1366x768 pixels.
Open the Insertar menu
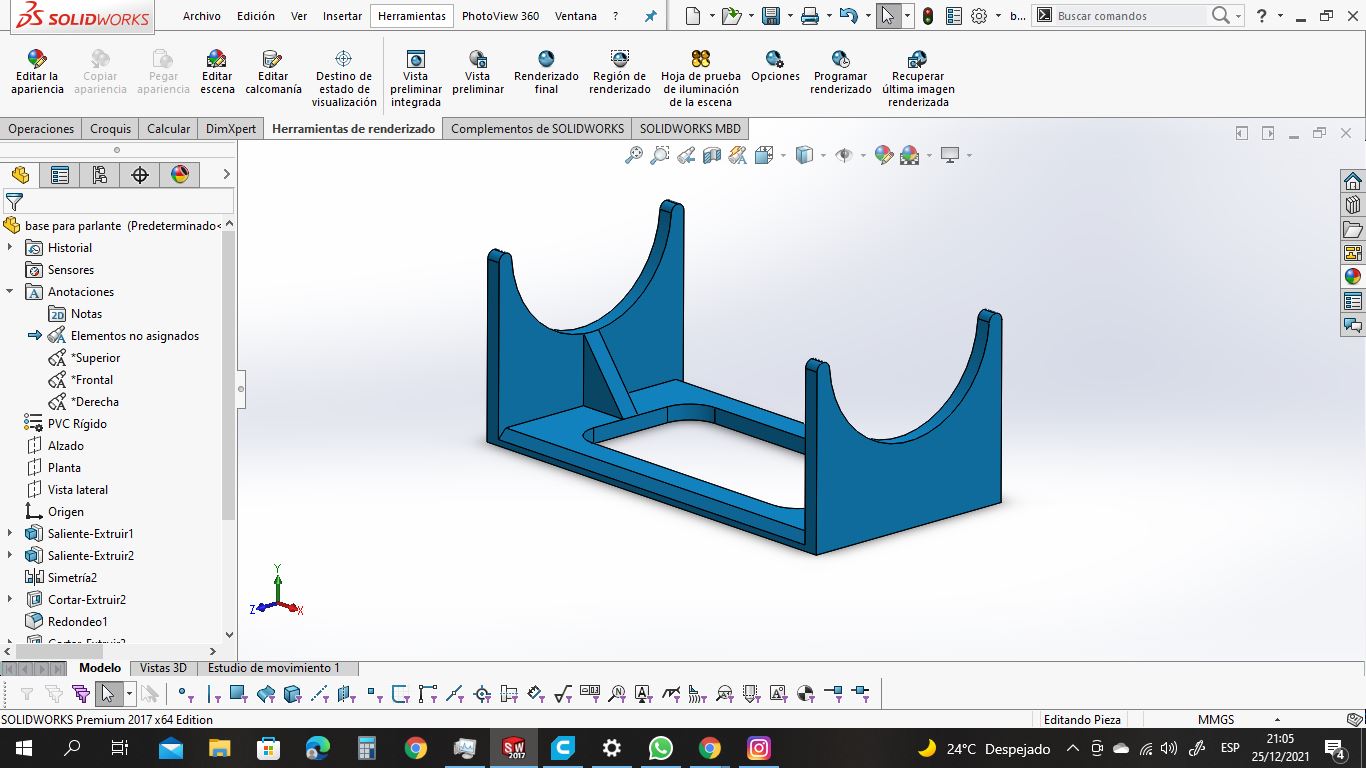342,16
